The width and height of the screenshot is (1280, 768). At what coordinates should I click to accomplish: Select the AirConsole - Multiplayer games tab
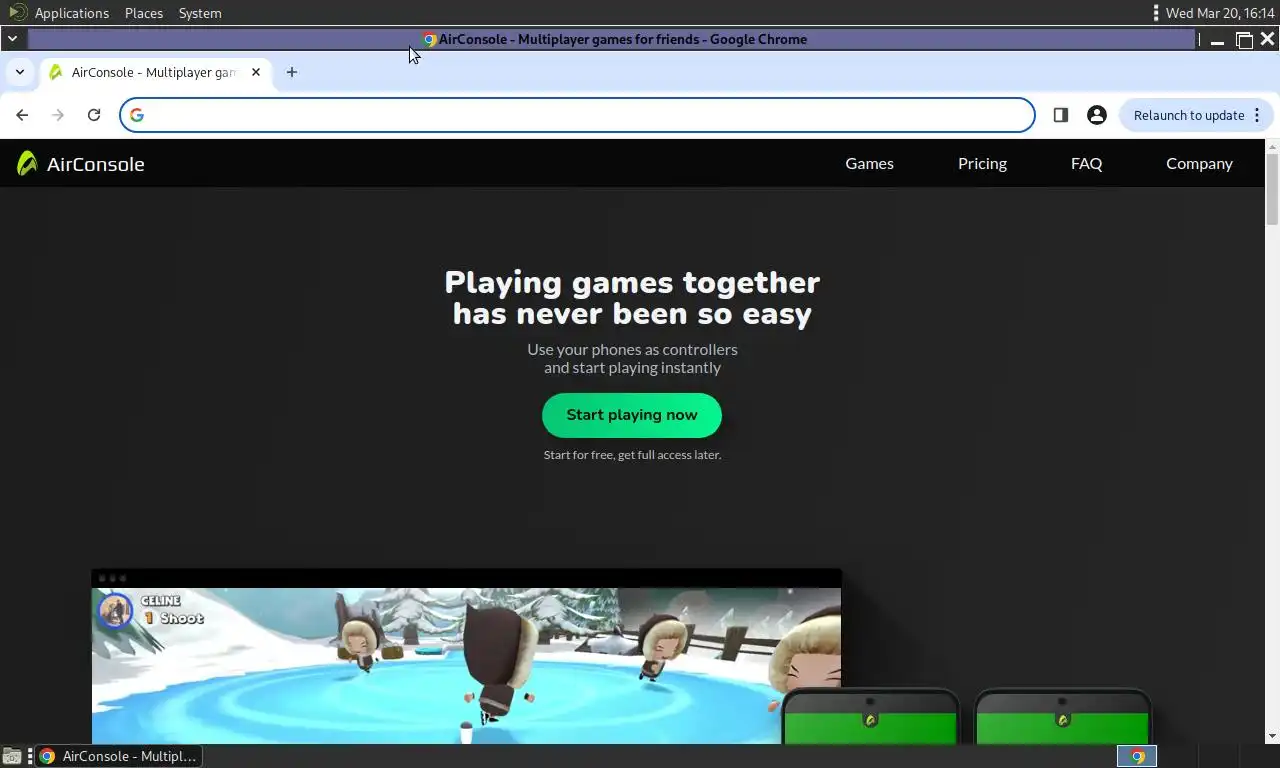click(x=155, y=72)
